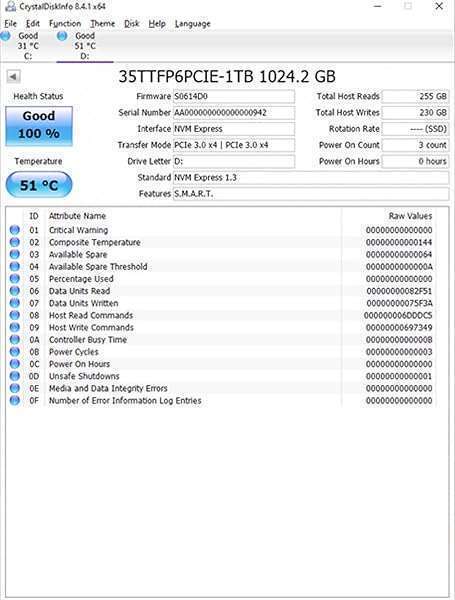Click the Transfer Mode field

tap(234, 145)
